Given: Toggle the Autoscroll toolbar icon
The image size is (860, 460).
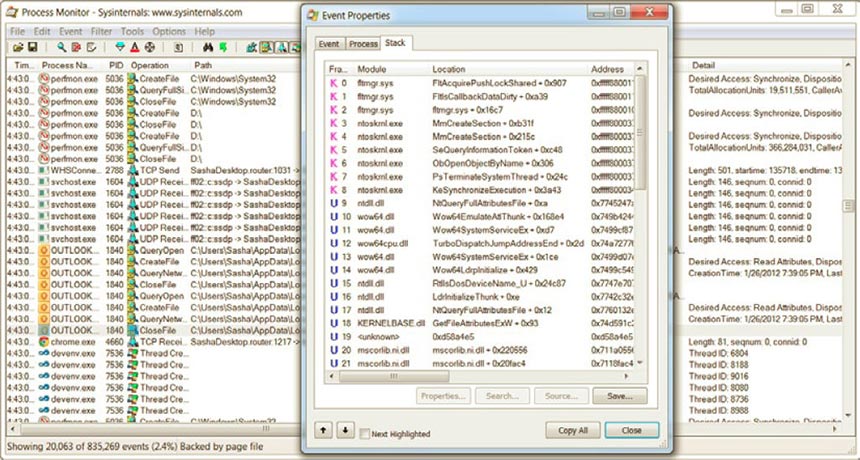Looking at the screenshot, I should 76,48.
